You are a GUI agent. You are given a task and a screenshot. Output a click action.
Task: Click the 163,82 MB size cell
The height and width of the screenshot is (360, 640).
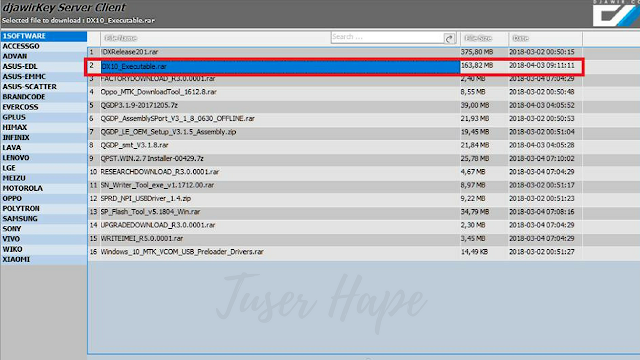click(477, 66)
